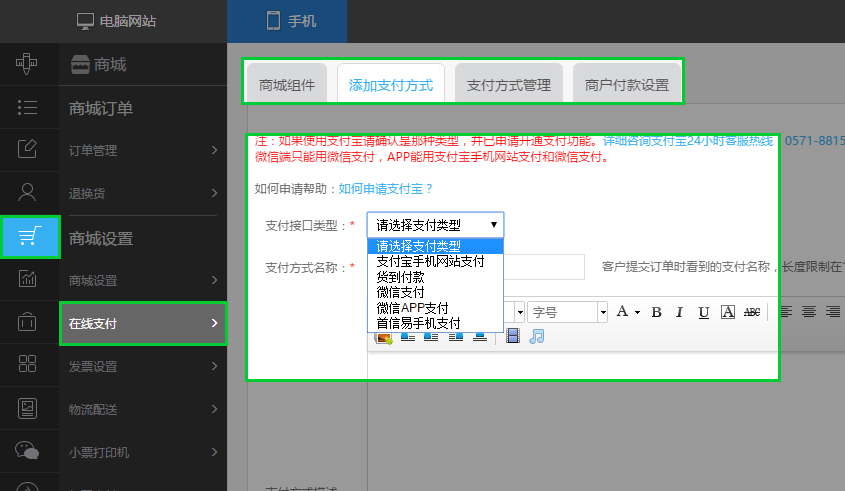Insert music using the note icon
845x491 pixels.
pyautogui.click(x=537, y=336)
